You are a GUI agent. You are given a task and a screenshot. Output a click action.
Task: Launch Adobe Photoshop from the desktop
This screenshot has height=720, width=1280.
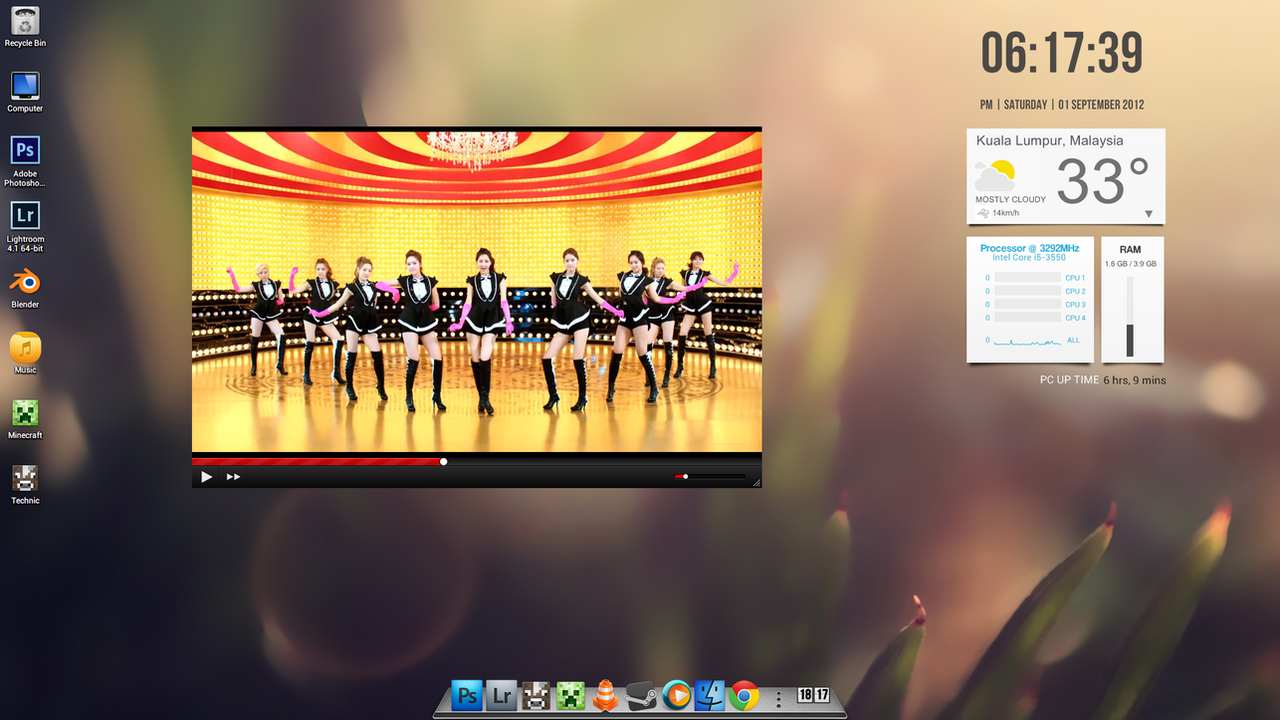(x=25, y=161)
